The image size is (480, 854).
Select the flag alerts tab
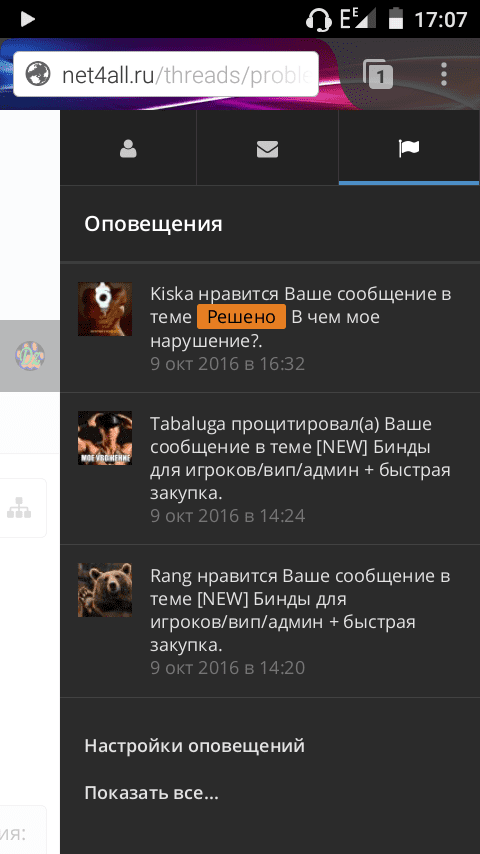click(409, 148)
